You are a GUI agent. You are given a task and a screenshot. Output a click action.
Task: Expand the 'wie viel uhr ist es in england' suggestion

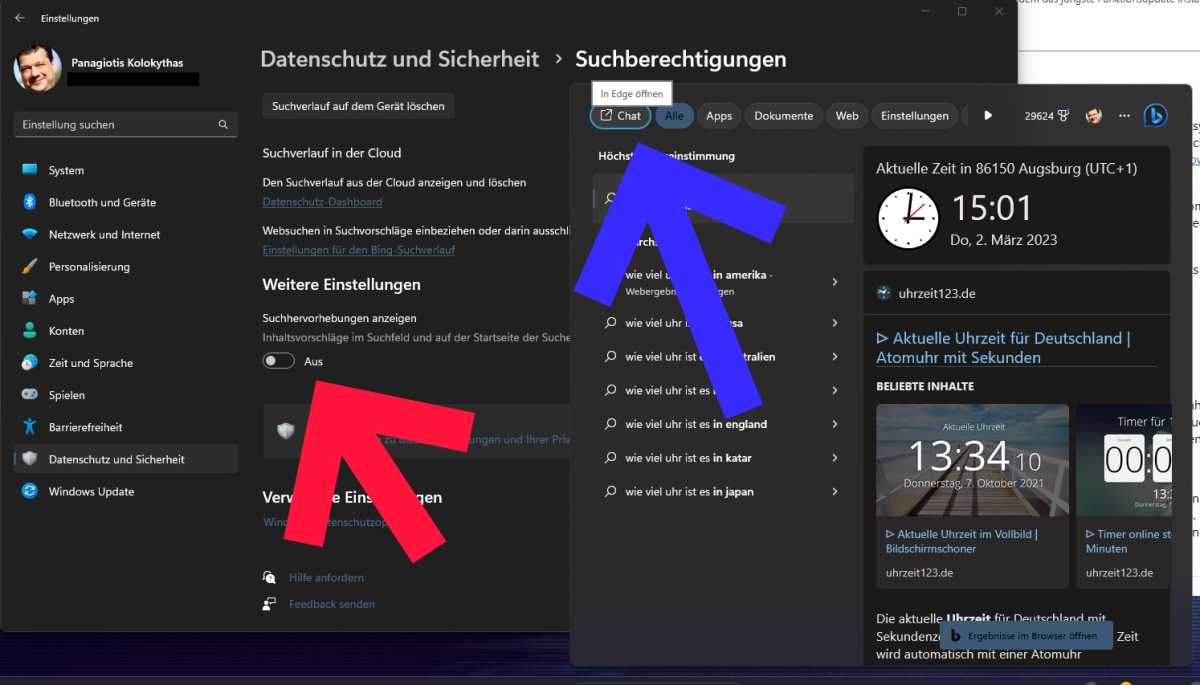[835, 424]
